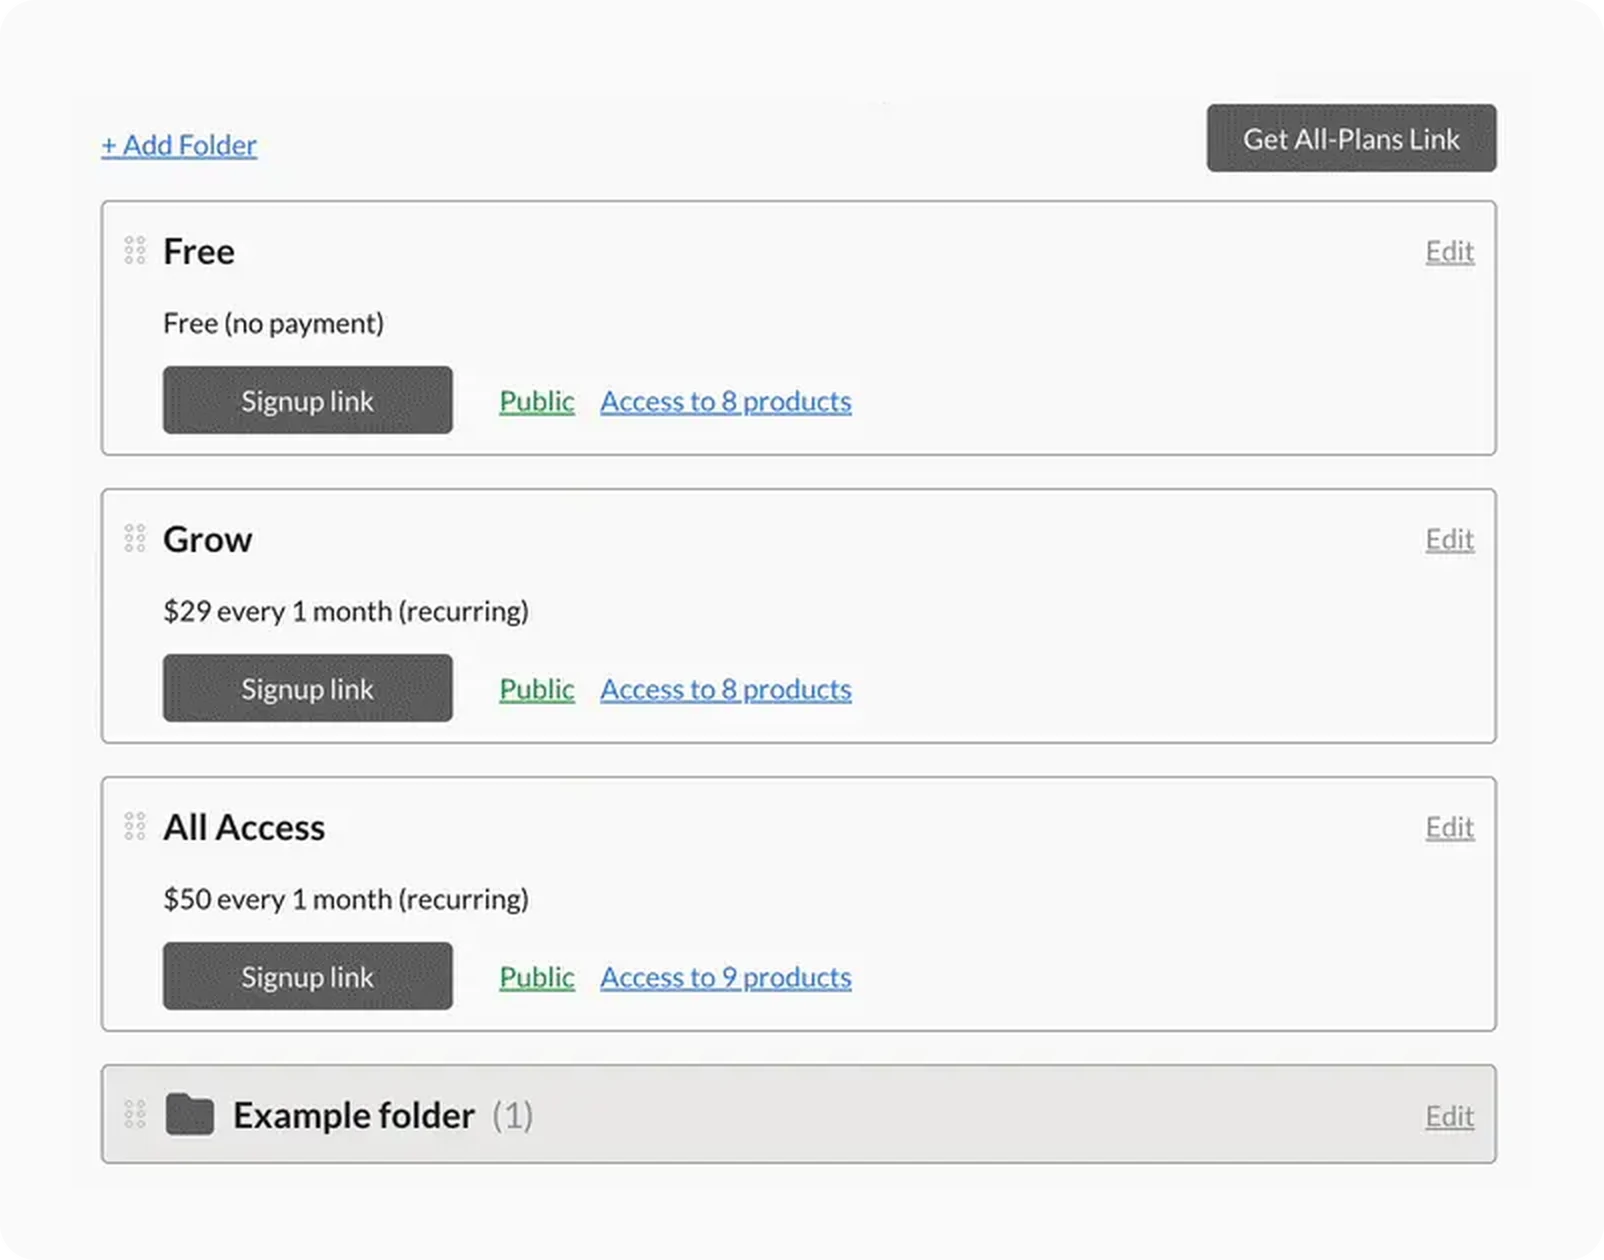Open Public visibility of All Access plan
1604x1260 pixels.
[537, 977]
